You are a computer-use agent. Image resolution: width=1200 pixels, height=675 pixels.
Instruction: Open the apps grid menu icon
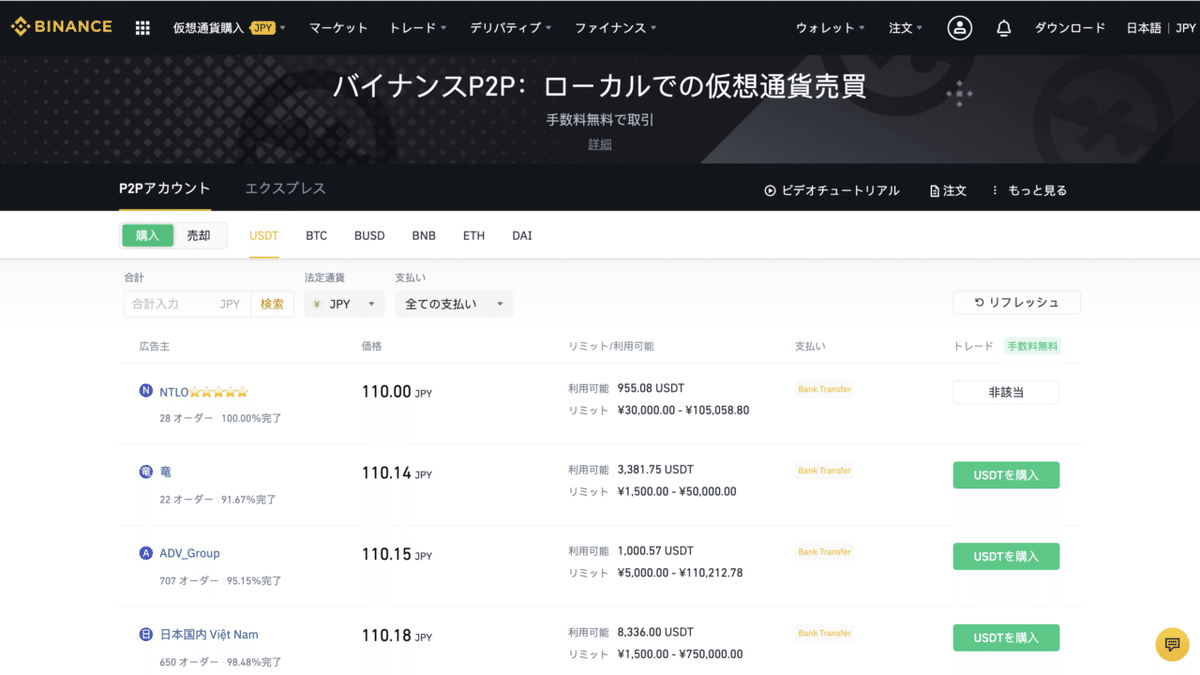(143, 27)
